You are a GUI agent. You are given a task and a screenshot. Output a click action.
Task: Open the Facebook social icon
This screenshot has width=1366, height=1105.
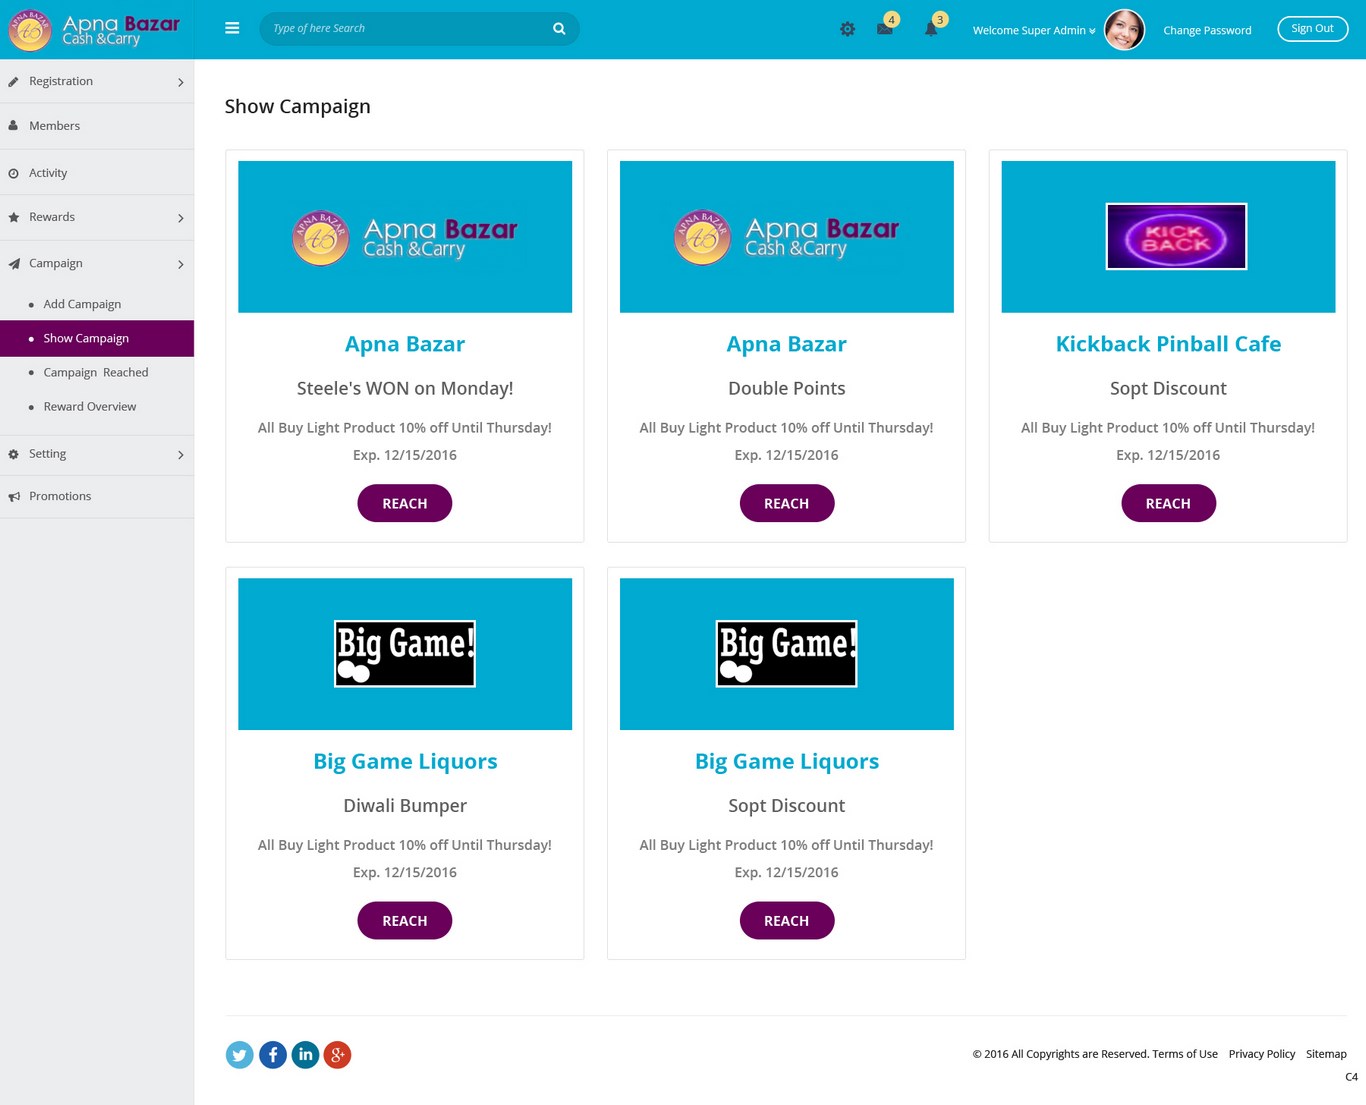tap(273, 1055)
